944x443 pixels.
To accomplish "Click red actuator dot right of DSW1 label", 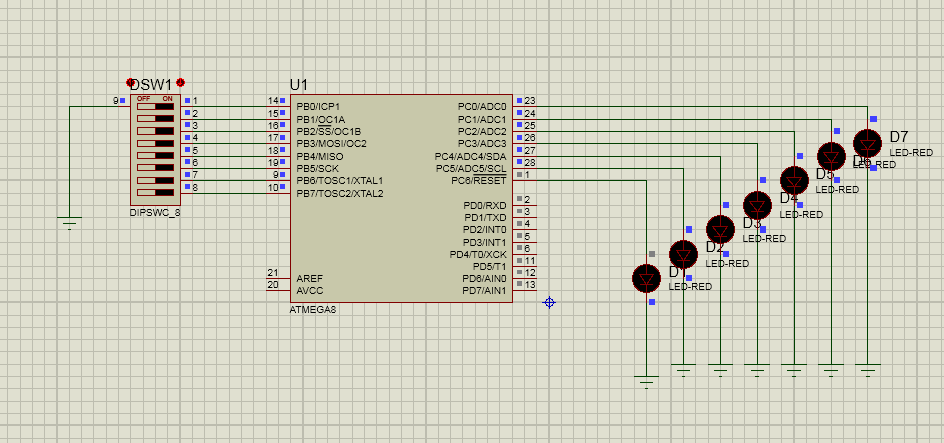I will click(x=181, y=82).
